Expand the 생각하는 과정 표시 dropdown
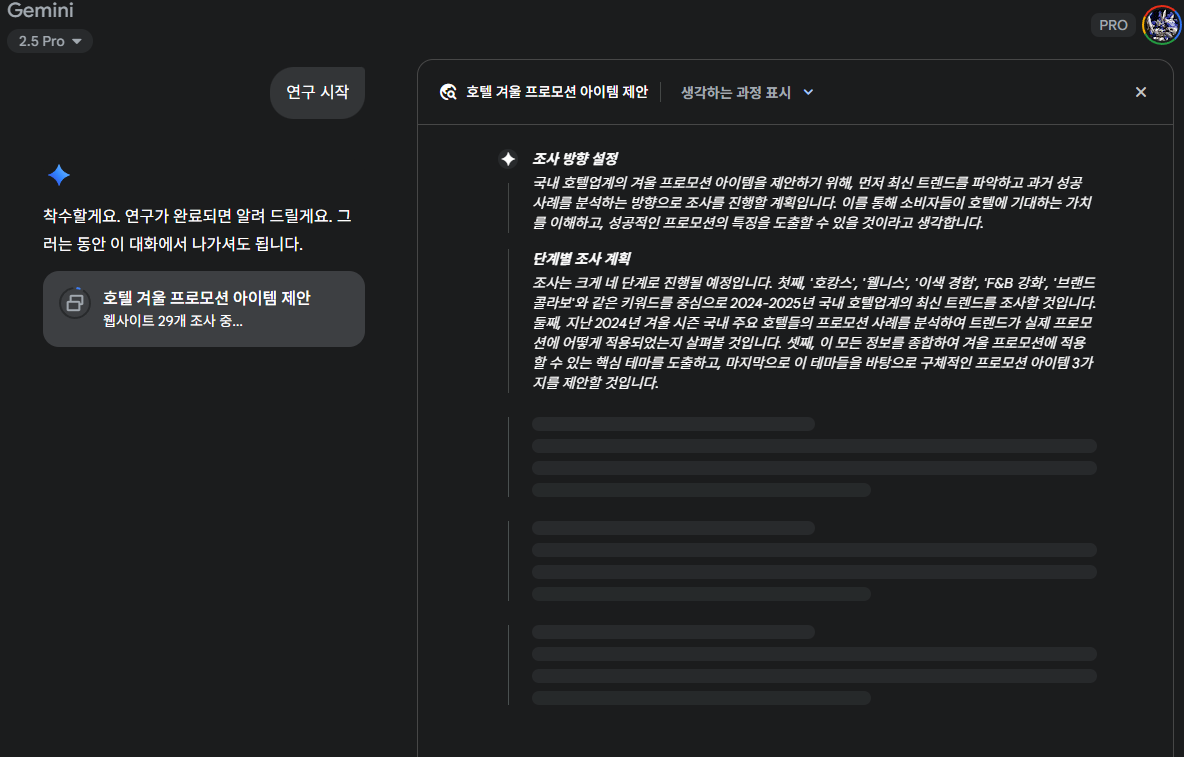 (747, 92)
